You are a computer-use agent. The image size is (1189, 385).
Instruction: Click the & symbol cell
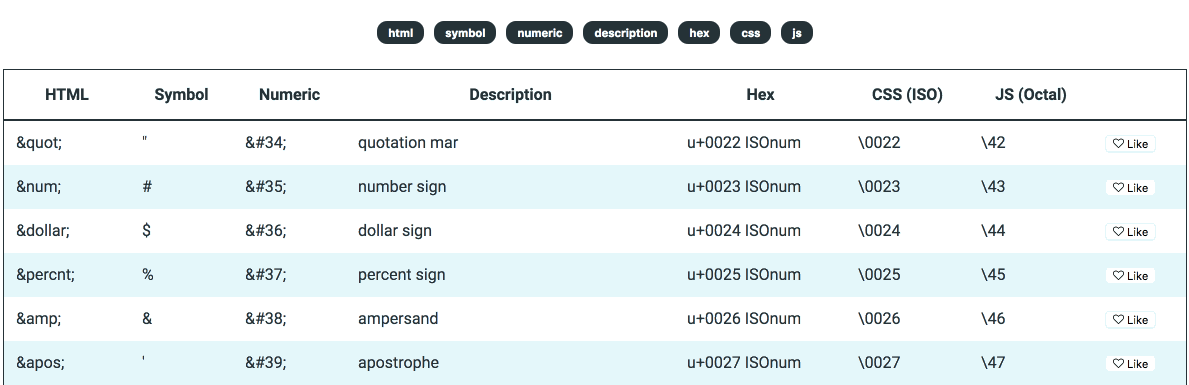click(x=147, y=318)
